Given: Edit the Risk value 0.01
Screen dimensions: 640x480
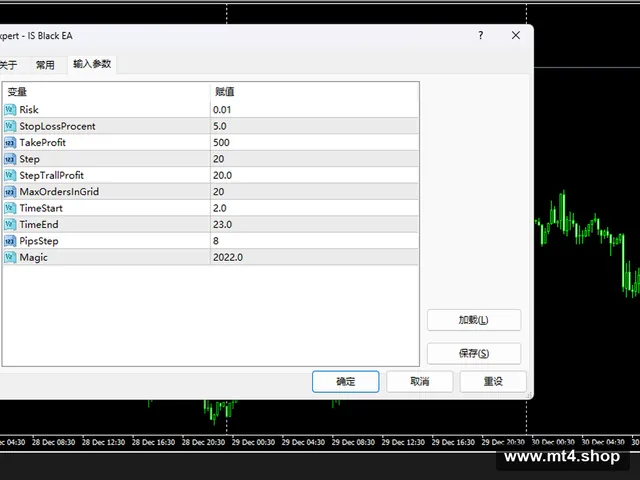Looking at the screenshot, I should [x=315, y=110].
